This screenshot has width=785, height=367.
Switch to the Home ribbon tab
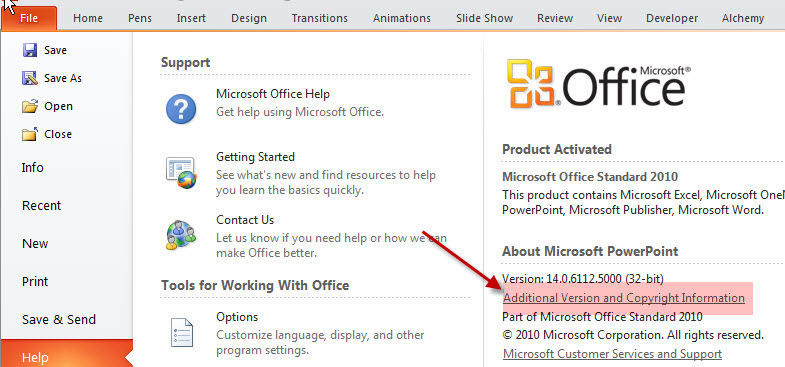pyautogui.click(x=88, y=19)
